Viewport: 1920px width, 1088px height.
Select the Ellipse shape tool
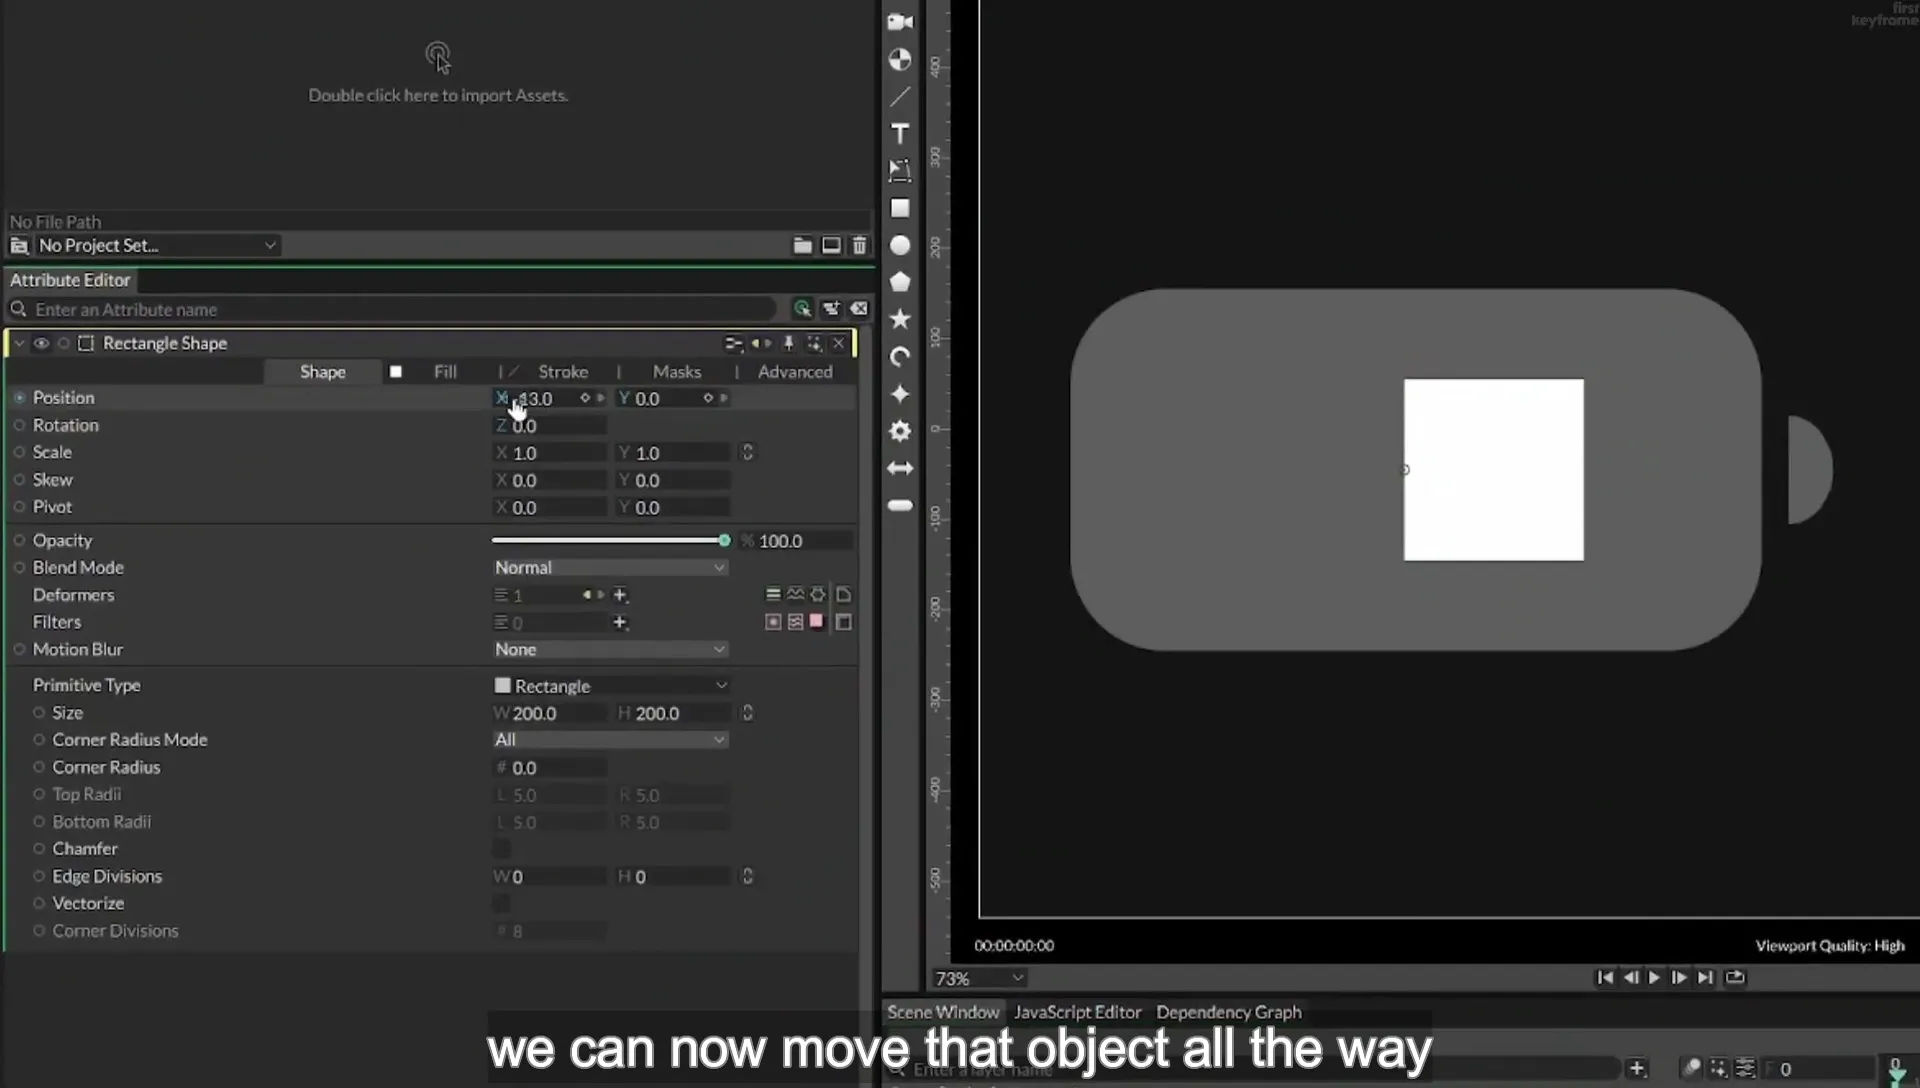(x=900, y=245)
